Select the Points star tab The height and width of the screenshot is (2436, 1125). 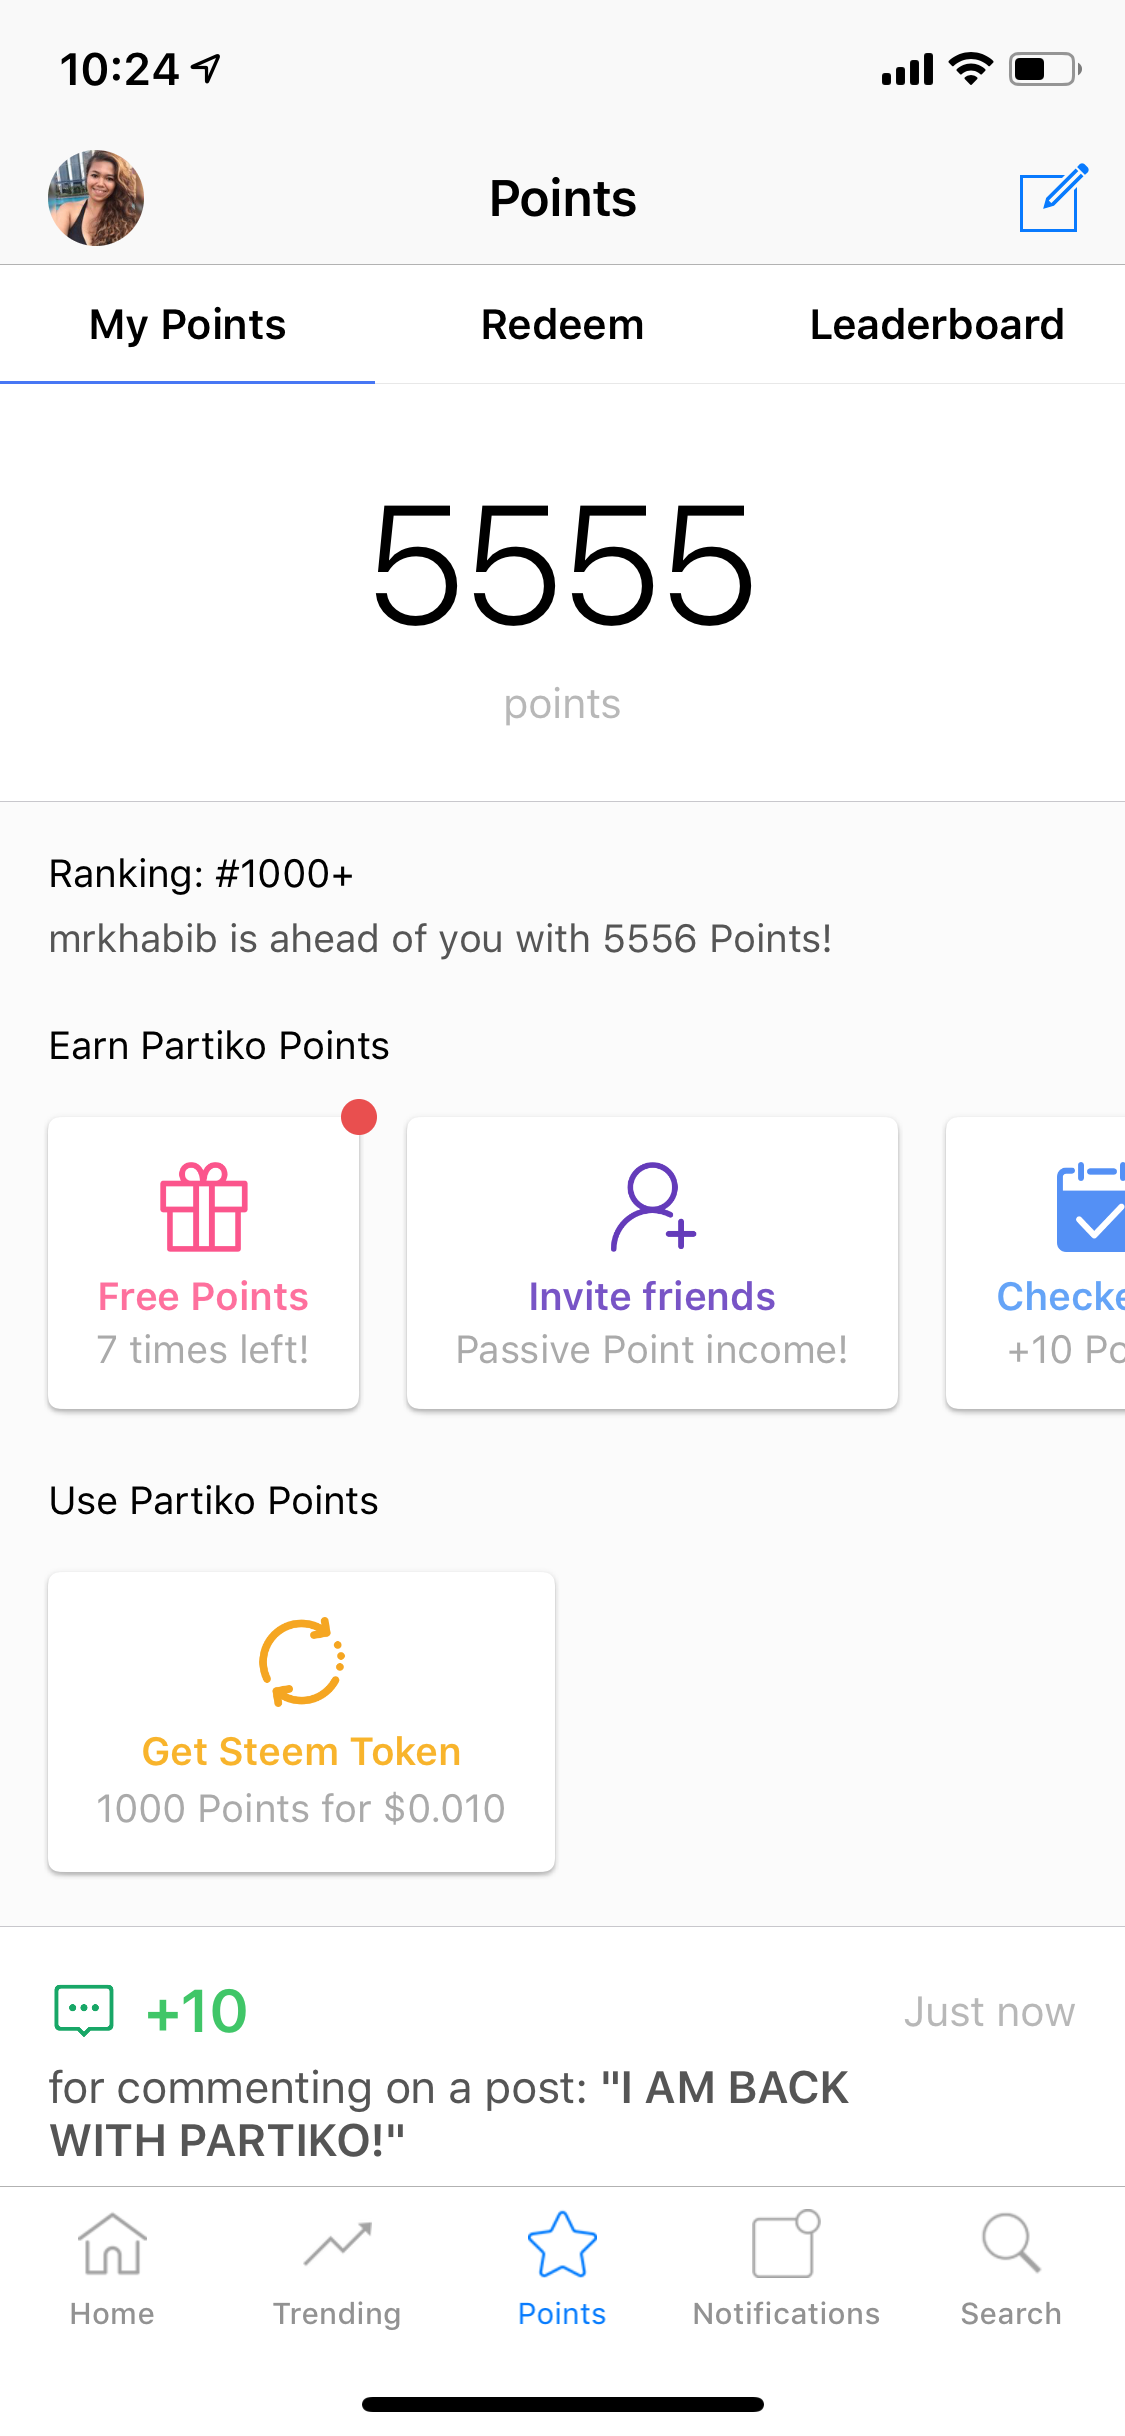click(562, 2270)
